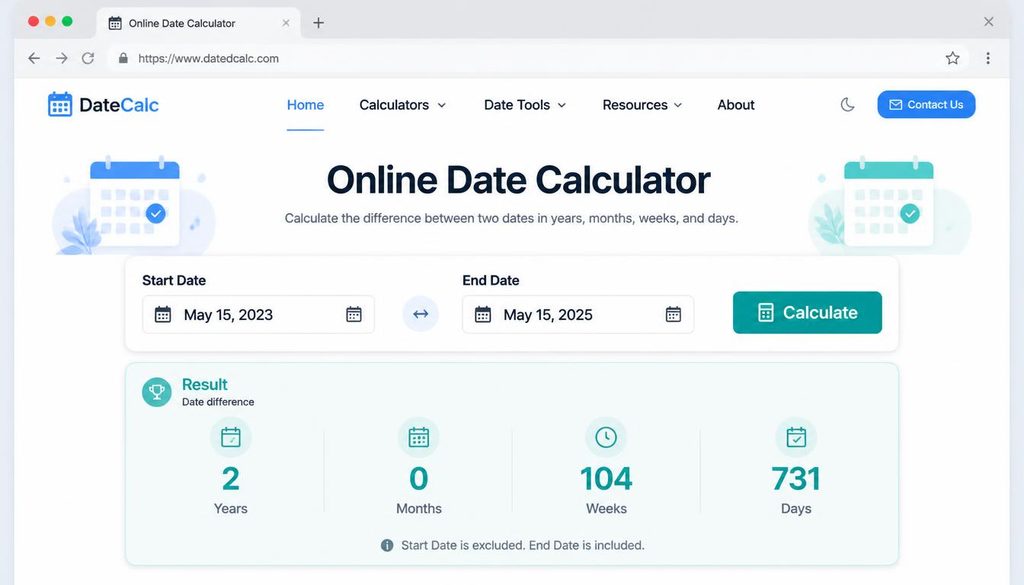Expand the Date Tools dropdown menu
The image size is (1024, 585).
pos(525,105)
